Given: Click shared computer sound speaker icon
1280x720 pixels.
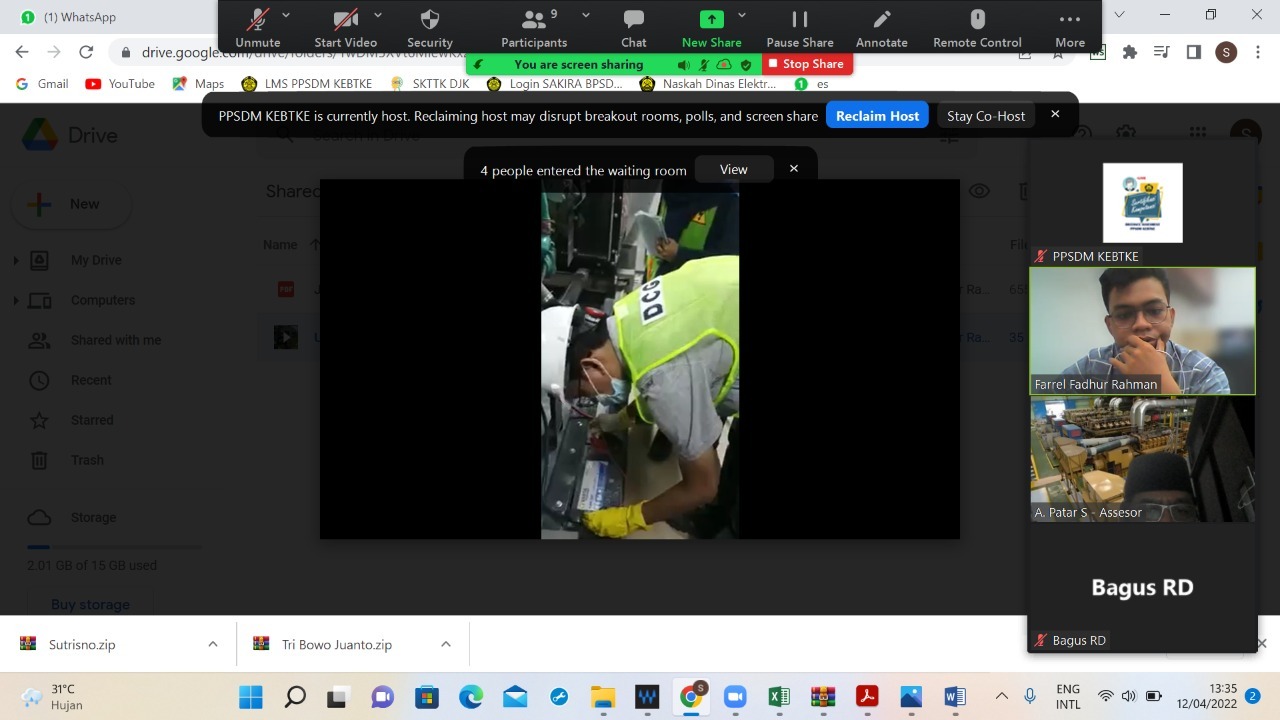Looking at the screenshot, I should pyautogui.click(x=684, y=65).
